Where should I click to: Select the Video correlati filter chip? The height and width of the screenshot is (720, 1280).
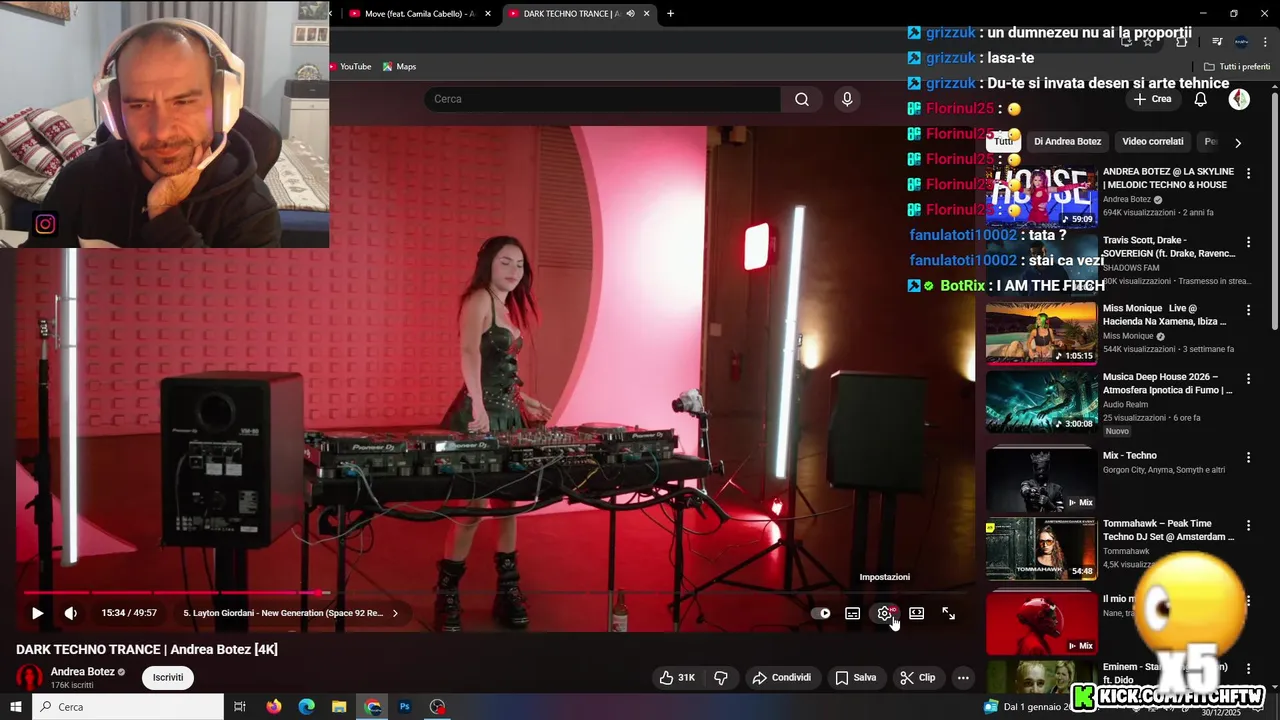(1152, 142)
